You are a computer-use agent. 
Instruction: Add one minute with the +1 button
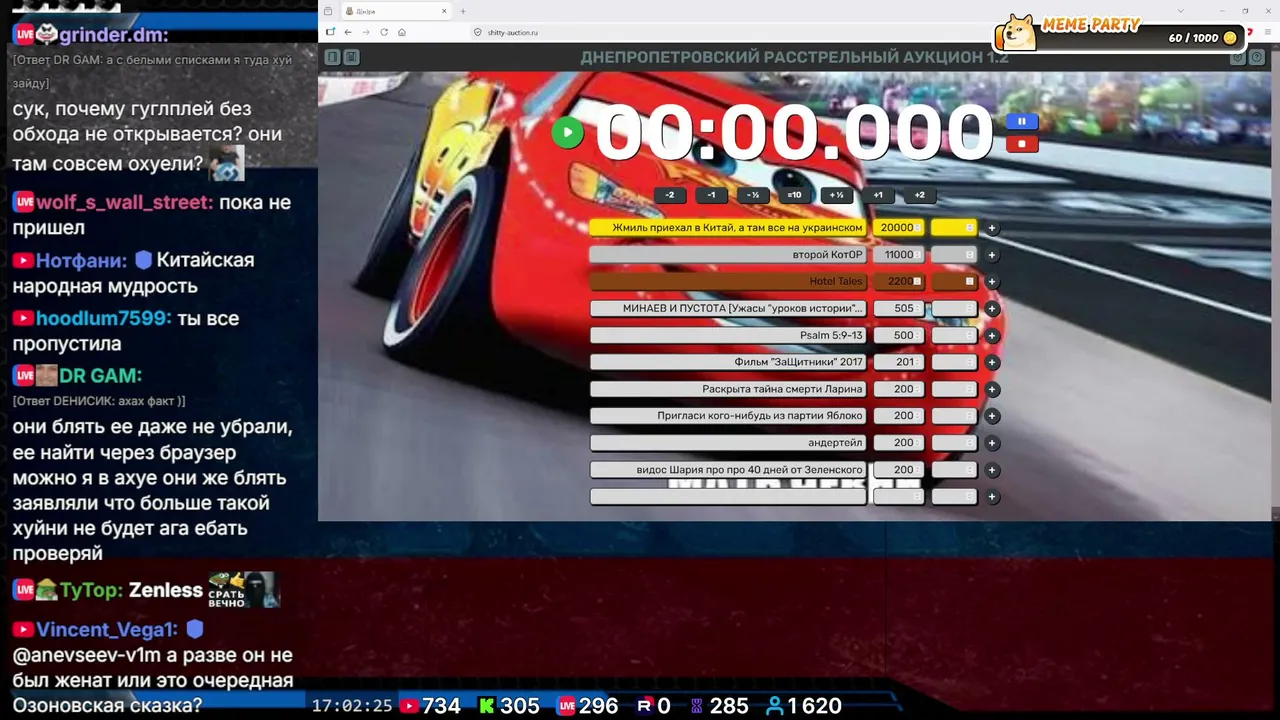(x=877, y=195)
